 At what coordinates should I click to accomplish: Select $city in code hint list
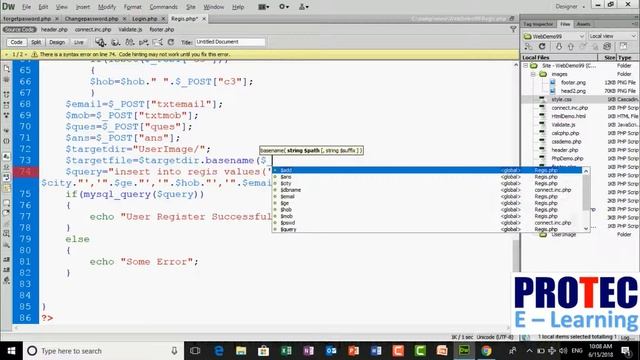click(427, 183)
